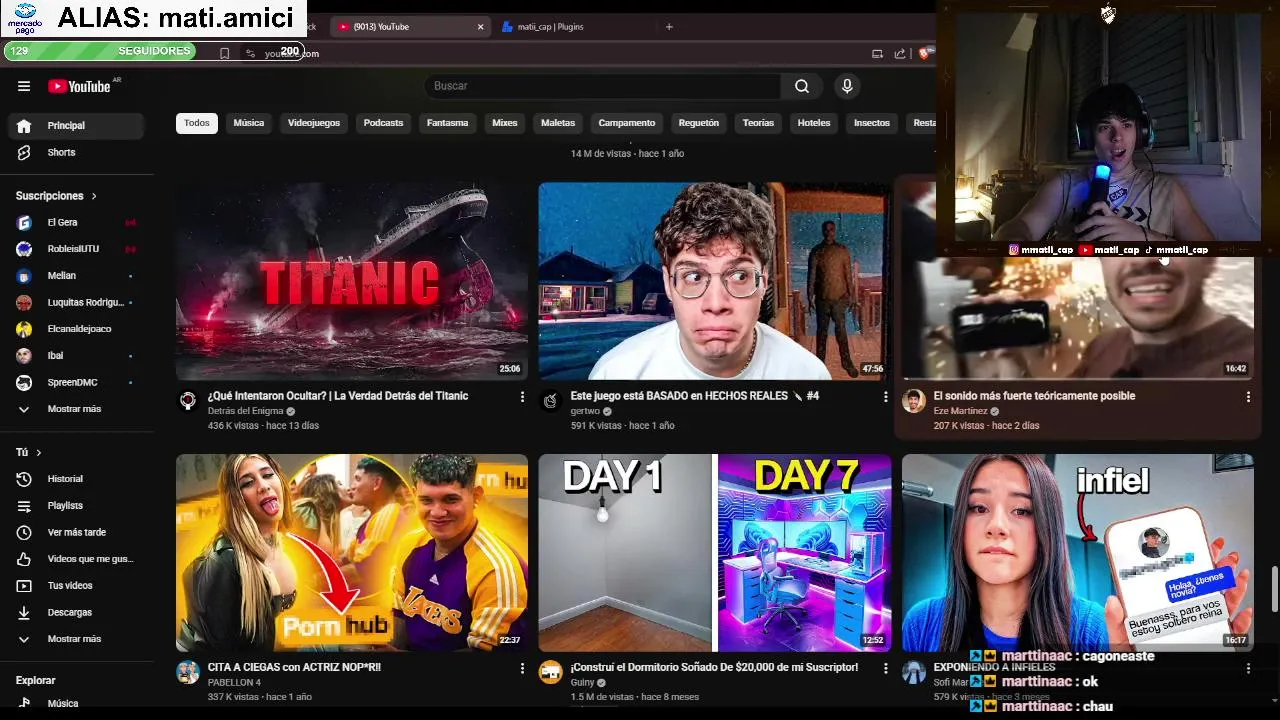Select the Hoteles filter chip

[814, 123]
